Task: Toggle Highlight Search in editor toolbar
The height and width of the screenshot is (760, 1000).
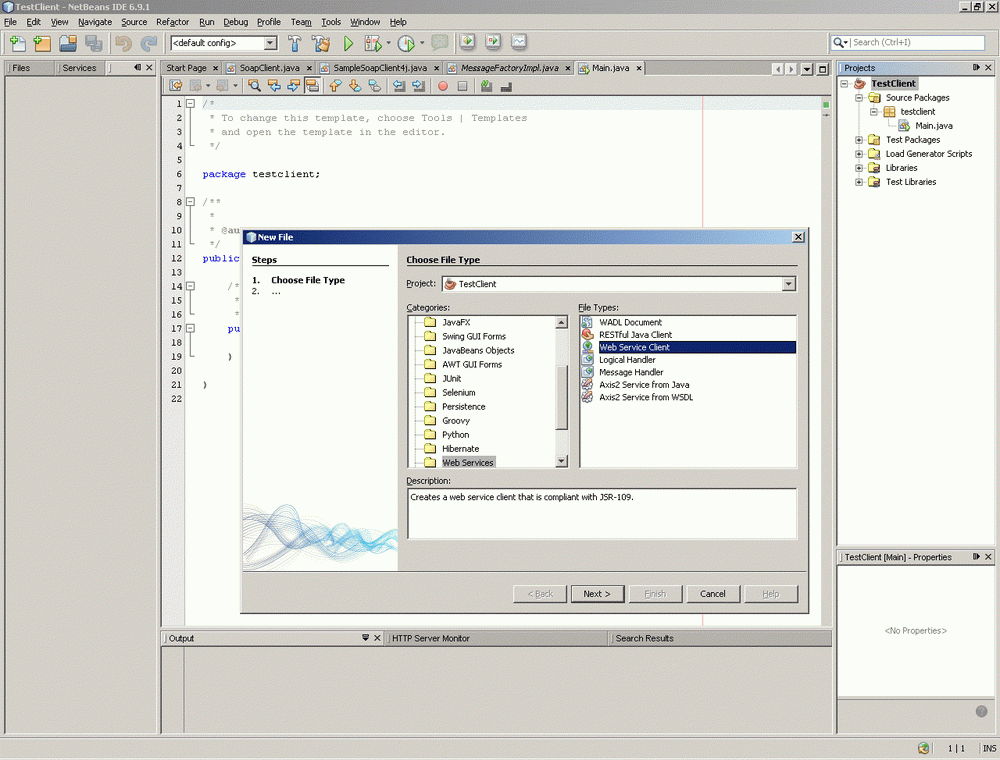Action: coord(312,85)
